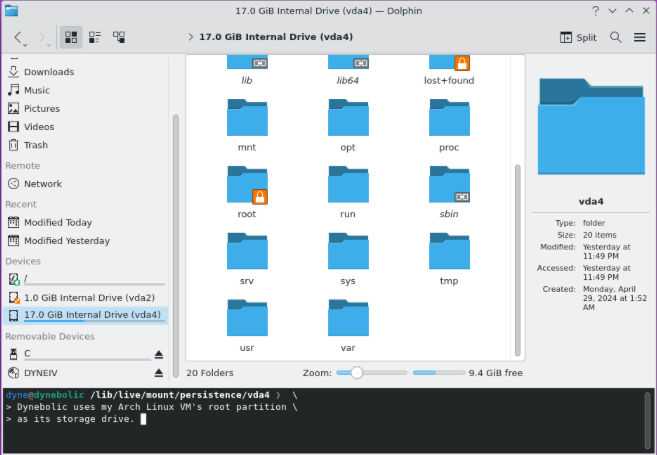Open the Dolphin window menu icon
The image size is (657, 455).
11,10
